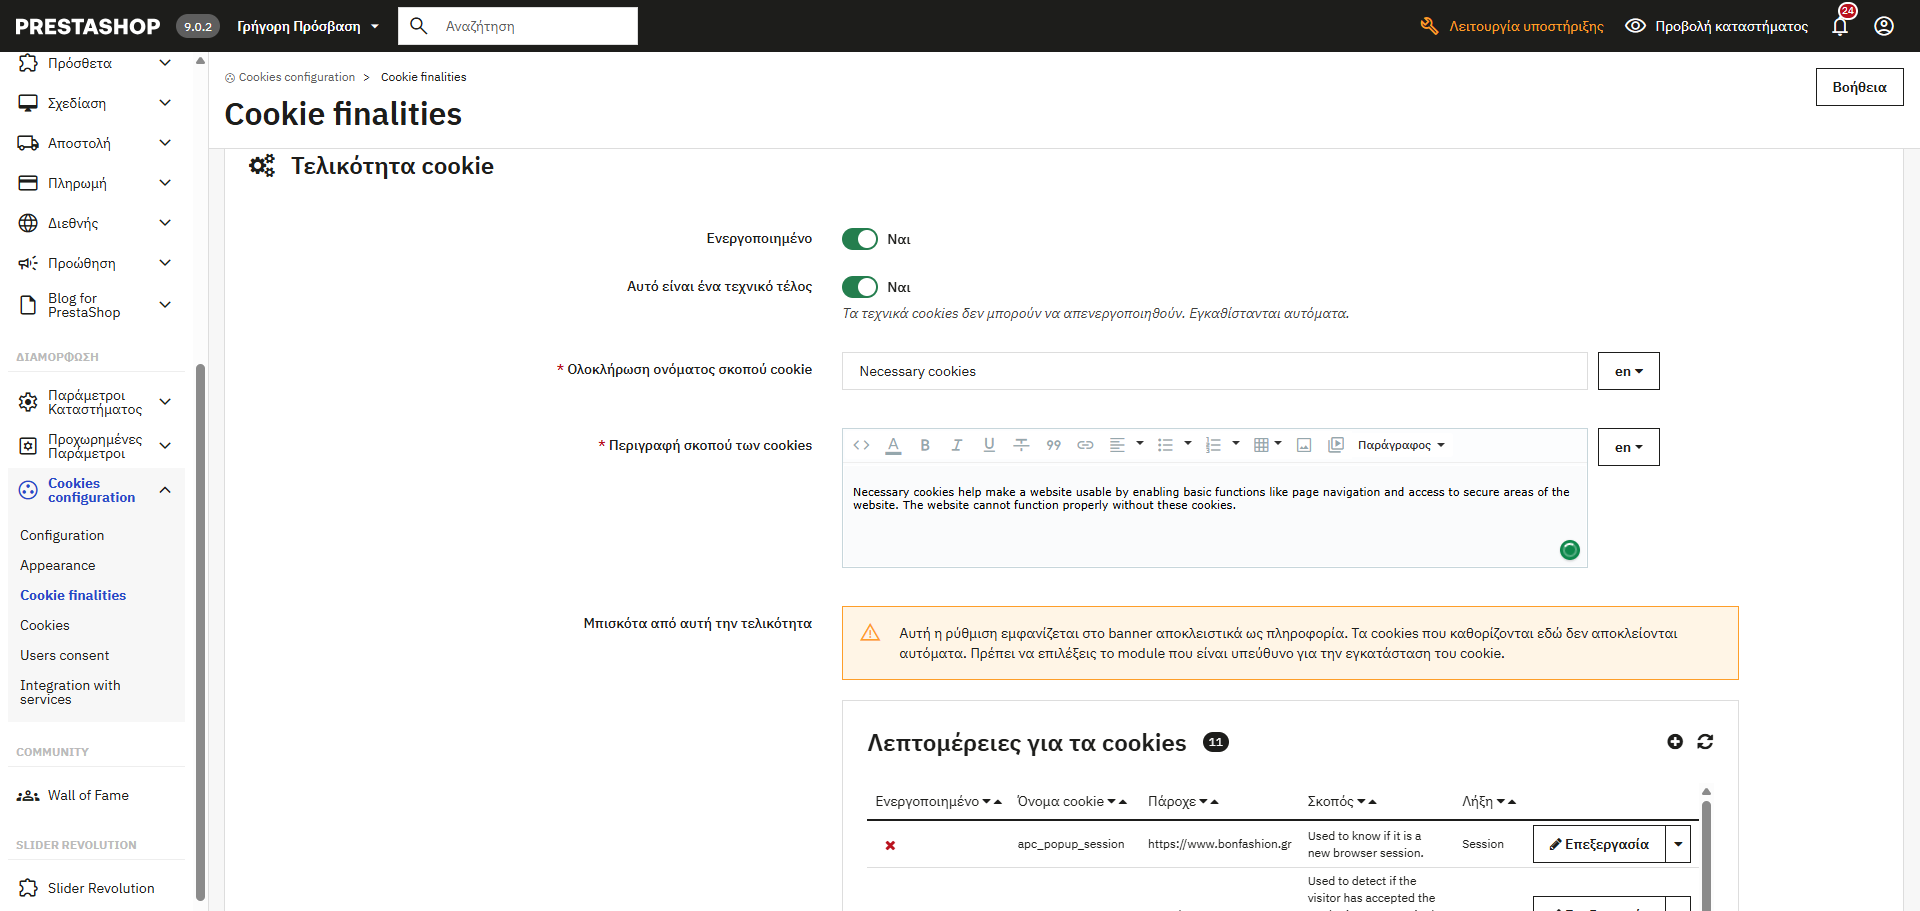The width and height of the screenshot is (1920, 911).
Task: Insert blockquote in description editor
Action: pyautogui.click(x=1053, y=445)
